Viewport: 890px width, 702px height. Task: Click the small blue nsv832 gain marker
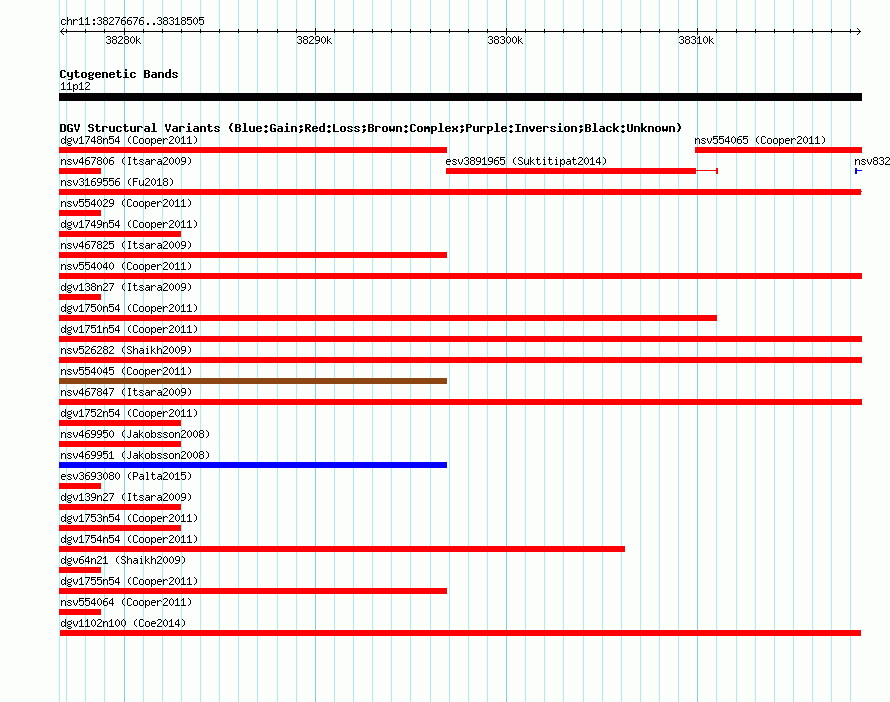[x=858, y=171]
